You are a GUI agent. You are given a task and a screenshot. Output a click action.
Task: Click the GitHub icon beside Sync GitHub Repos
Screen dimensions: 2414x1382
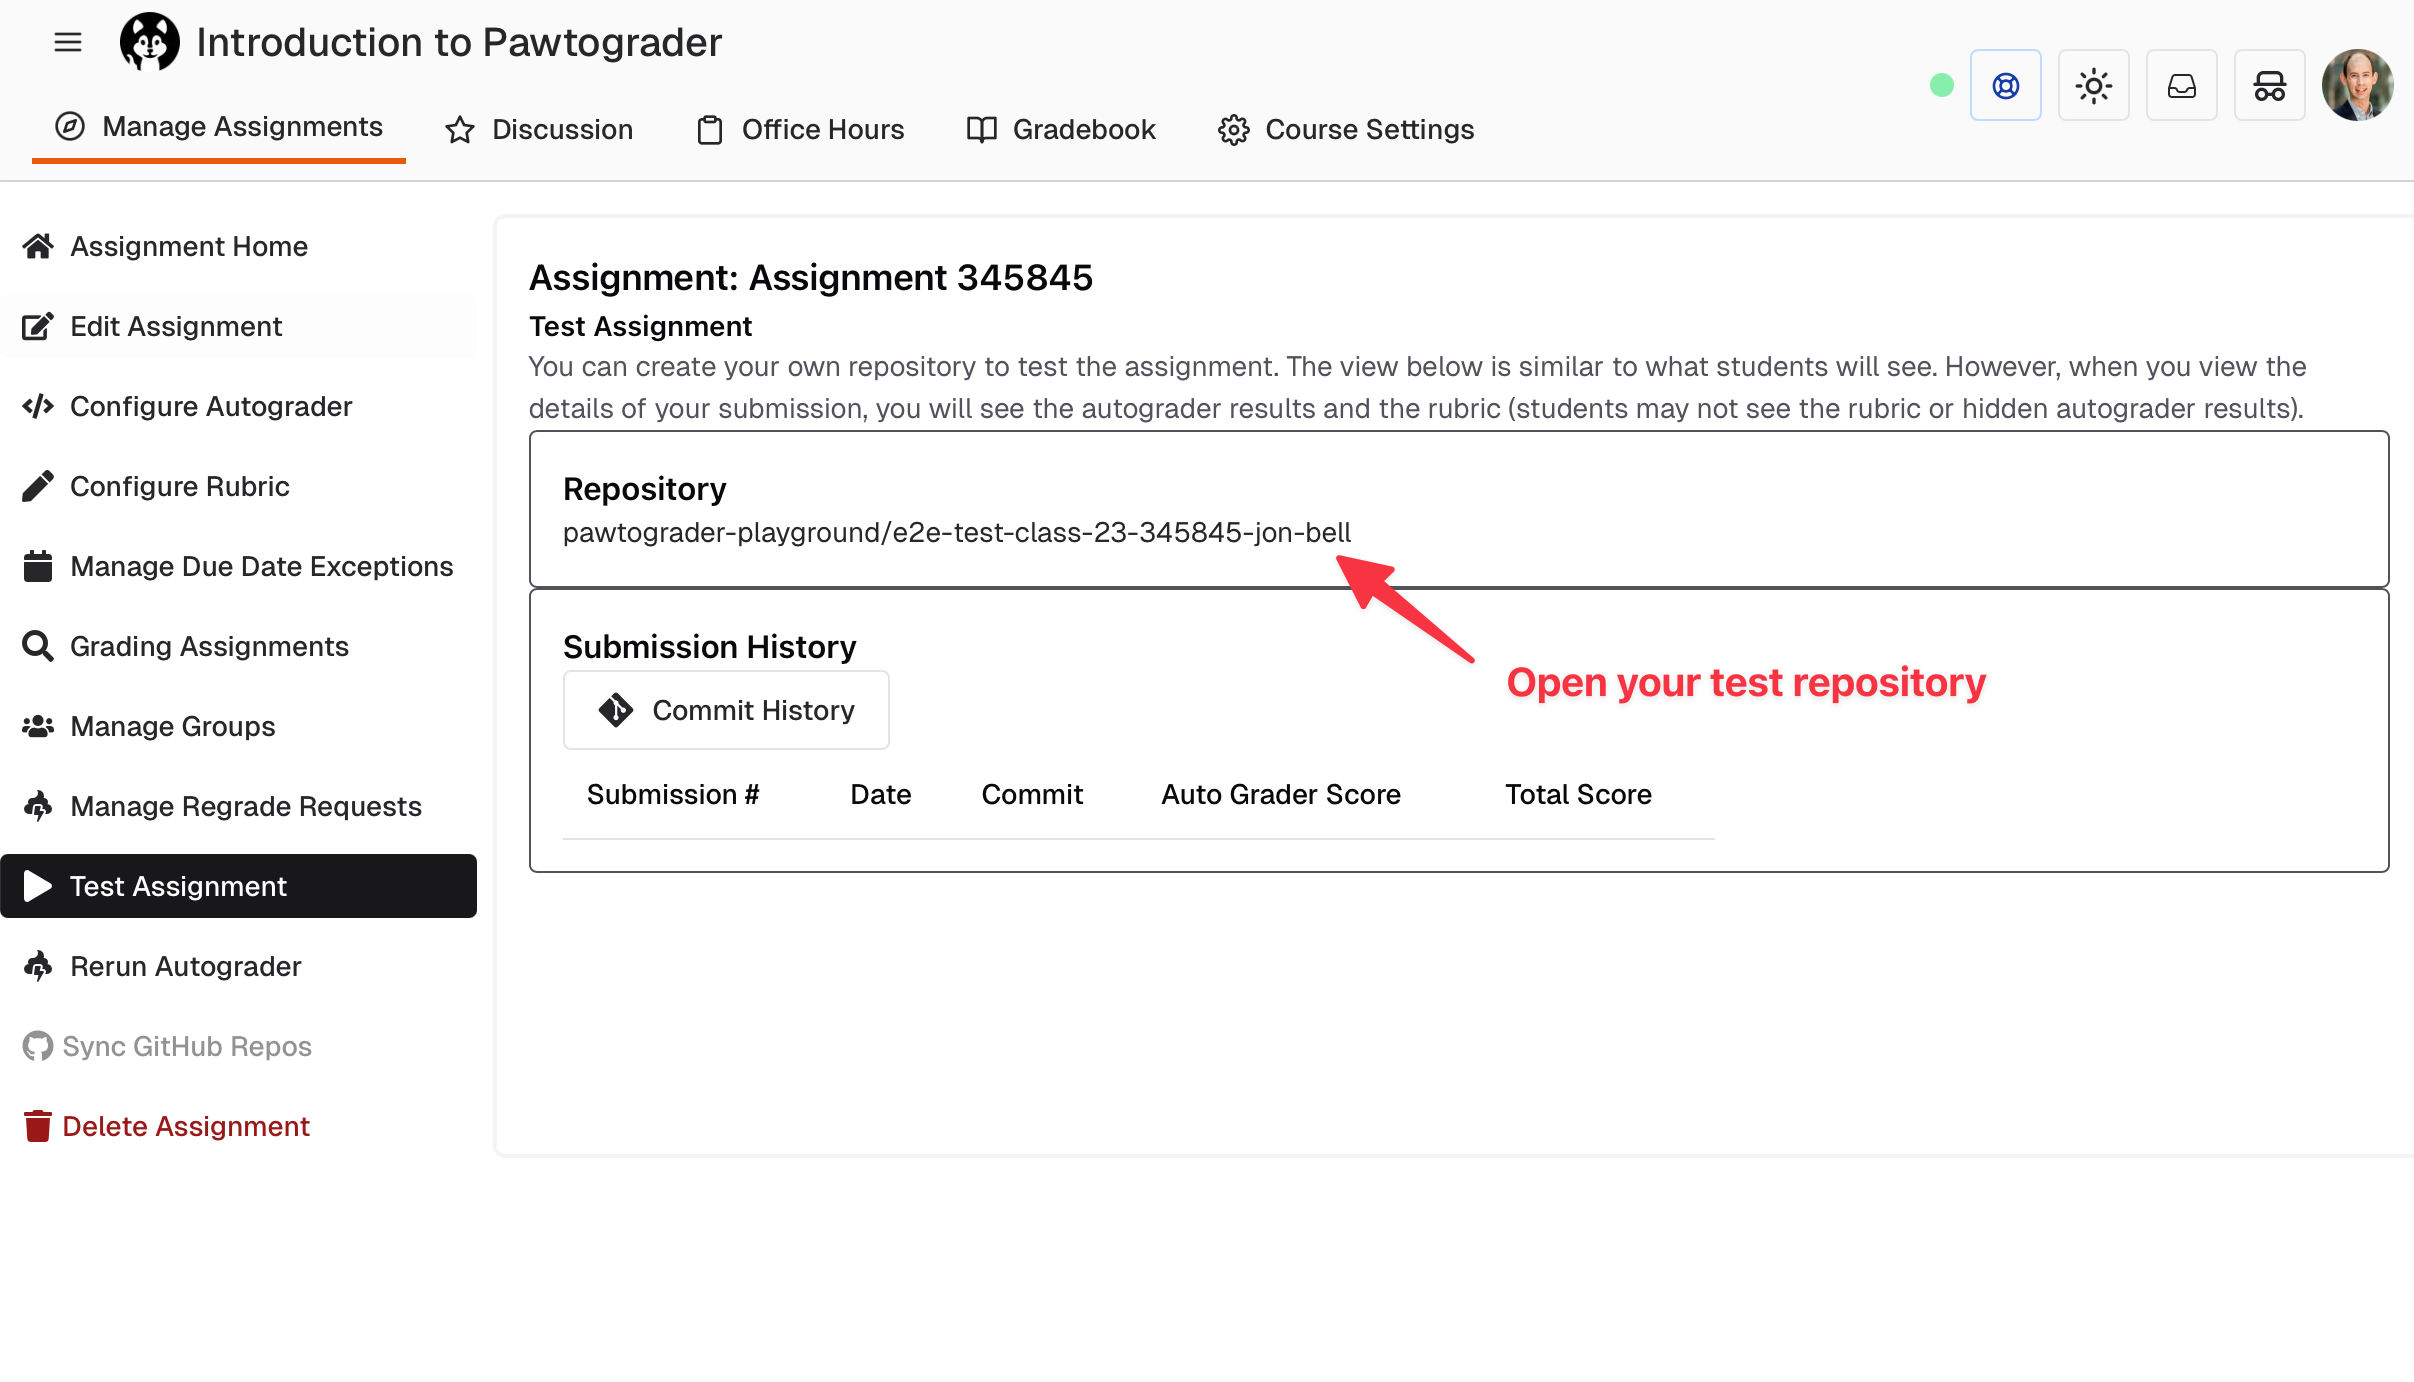click(x=37, y=1046)
